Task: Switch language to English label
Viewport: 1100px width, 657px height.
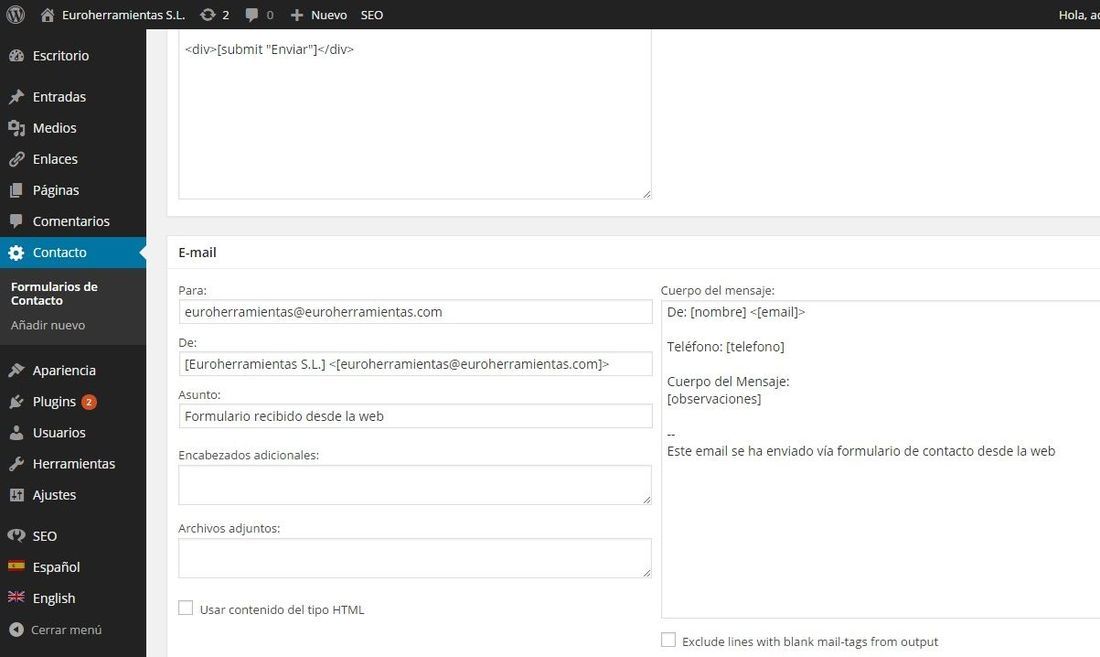Action: [x=54, y=598]
